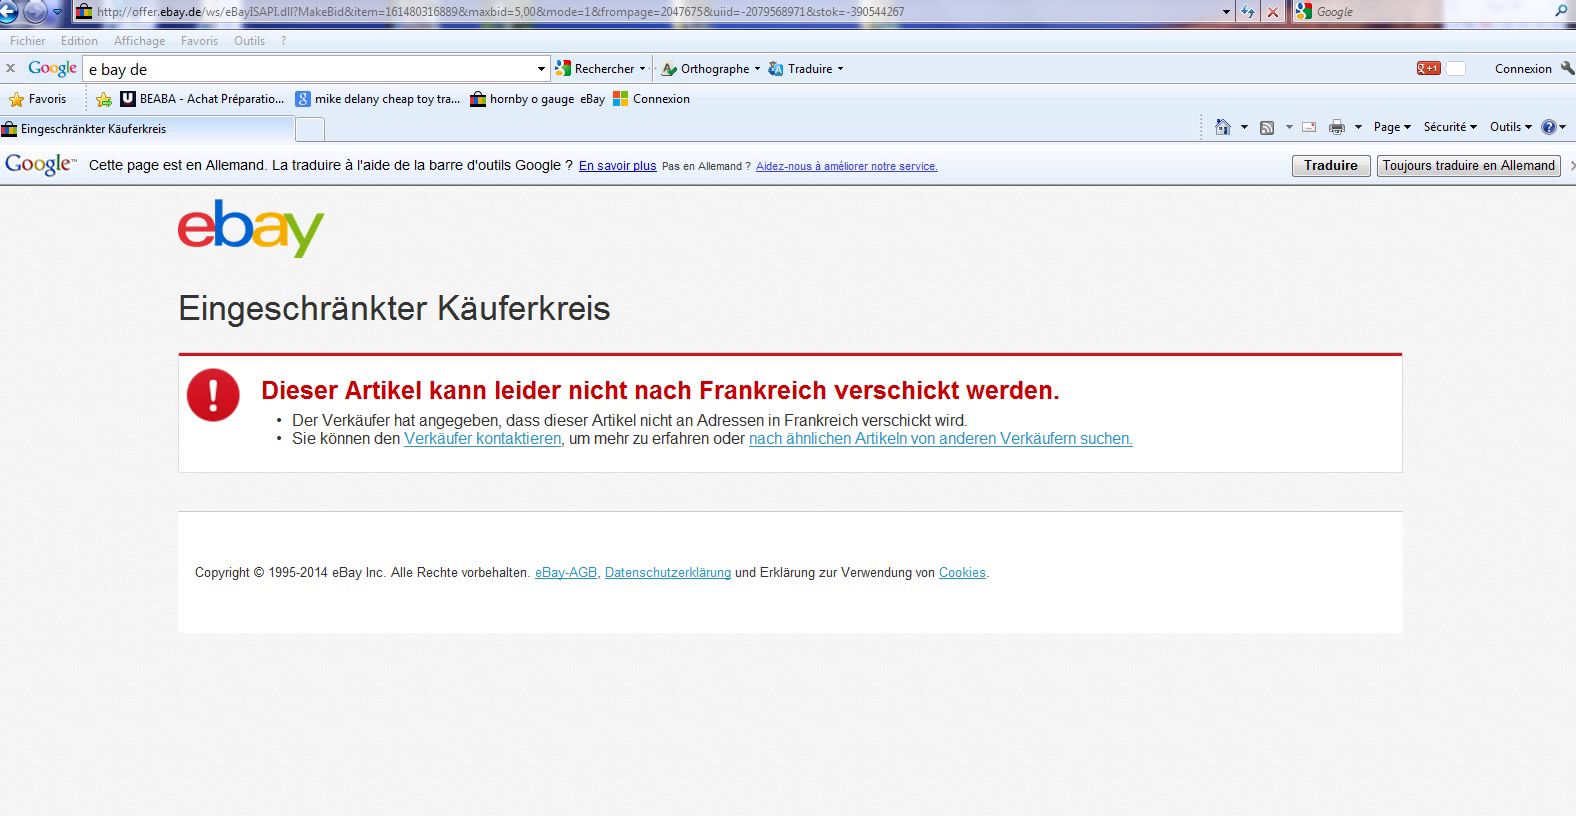Viewport: 1576px width, 816px height.
Task: Click 'Toujours traduire en Allemand' button
Action: click(1469, 166)
